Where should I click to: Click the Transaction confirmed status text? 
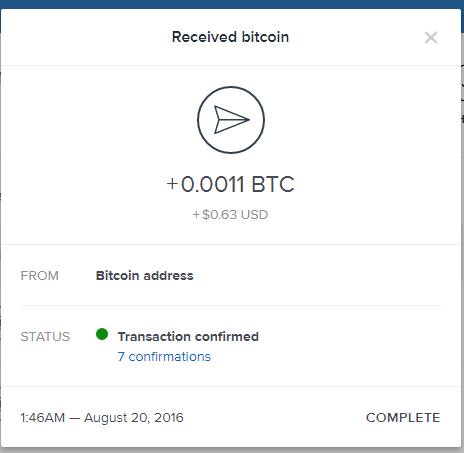(188, 337)
